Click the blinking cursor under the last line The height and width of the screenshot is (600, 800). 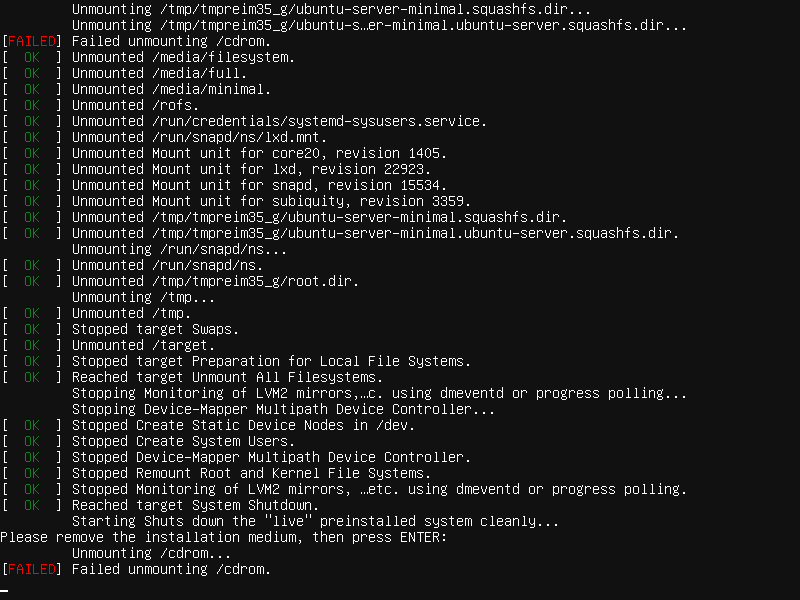(5, 591)
